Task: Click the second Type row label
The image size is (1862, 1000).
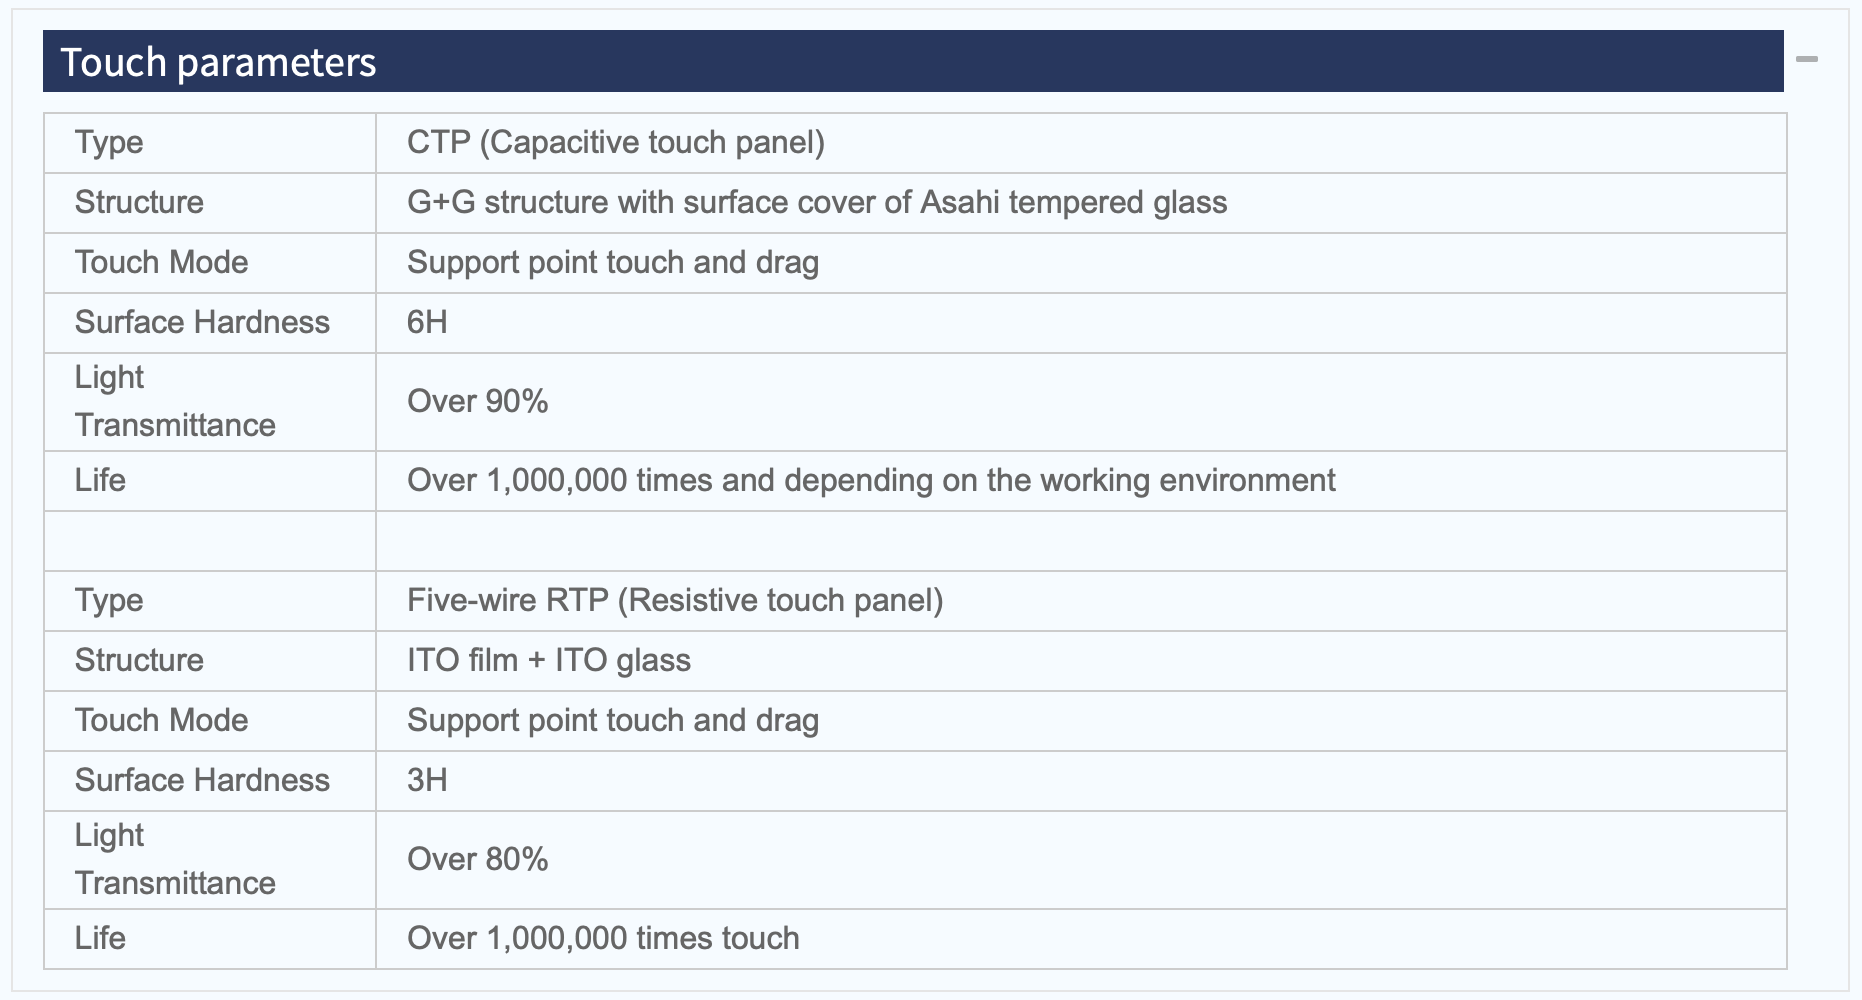Action: [109, 601]
